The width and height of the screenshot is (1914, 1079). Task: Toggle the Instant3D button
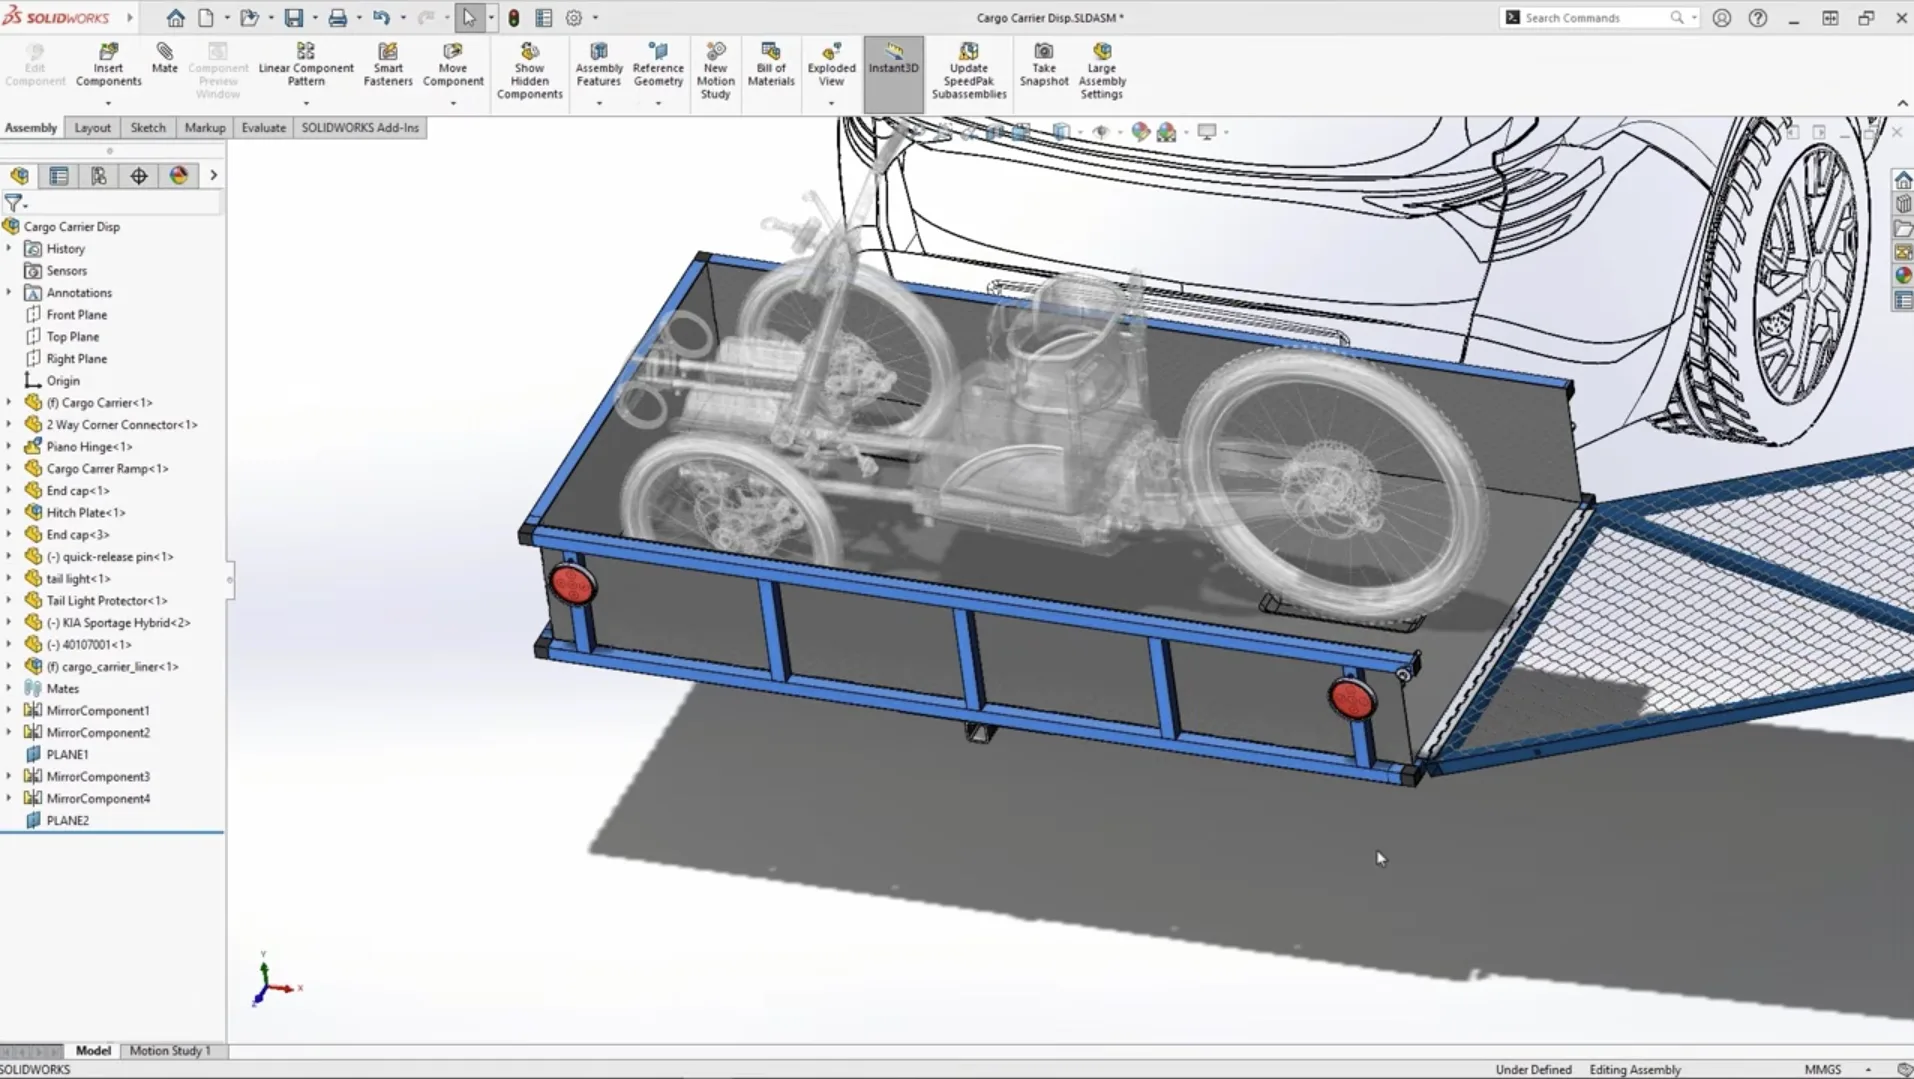point(893,59)
